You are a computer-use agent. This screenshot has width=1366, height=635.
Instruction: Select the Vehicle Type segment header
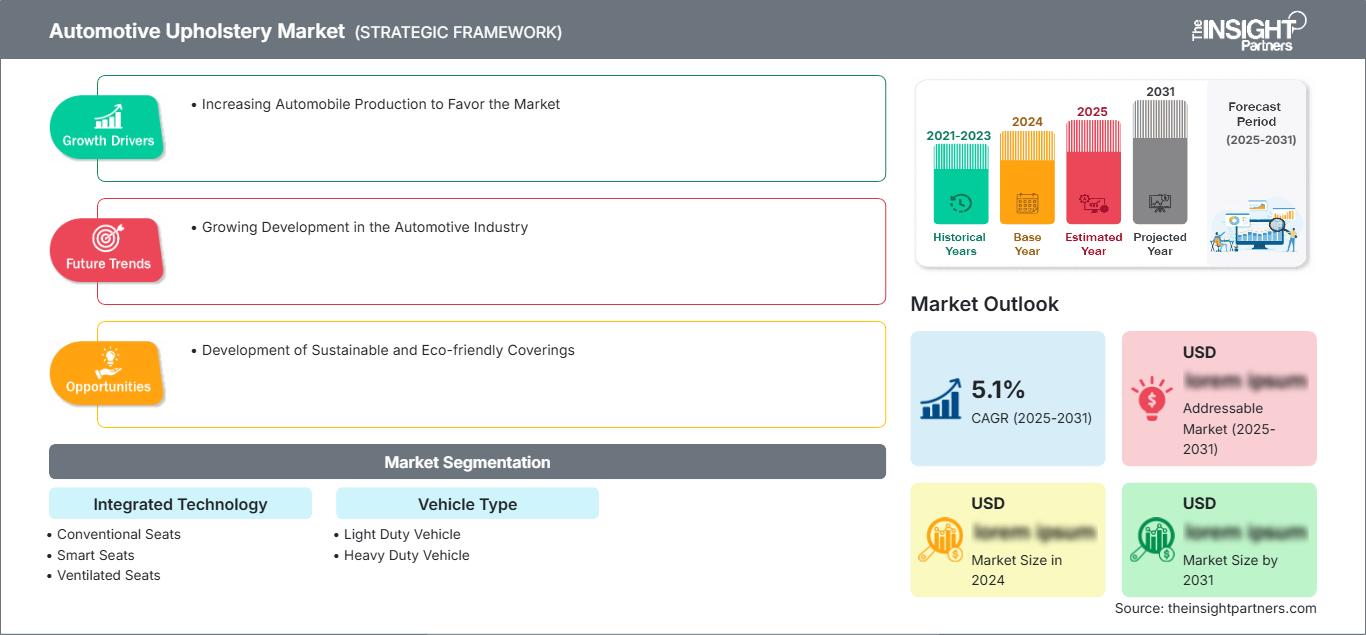[x=467, y=503]
